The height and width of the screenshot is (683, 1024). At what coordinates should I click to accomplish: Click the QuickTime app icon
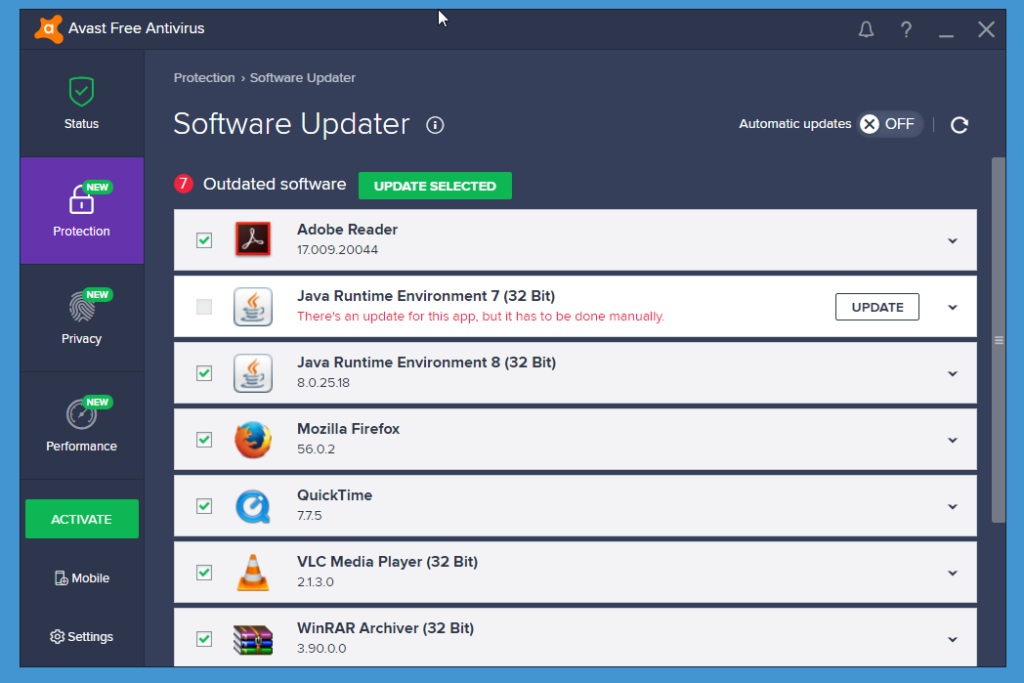coord(253,506)
